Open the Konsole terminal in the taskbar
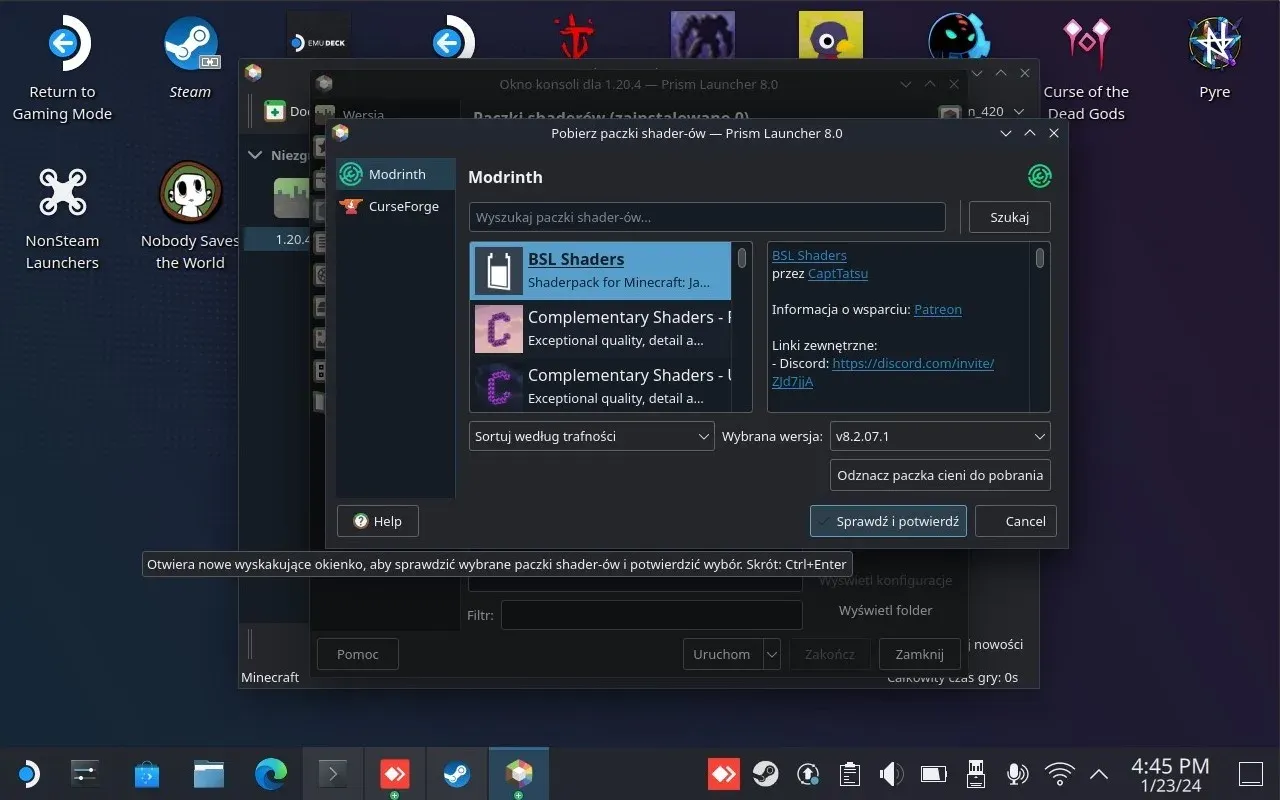 pos(333,773)
